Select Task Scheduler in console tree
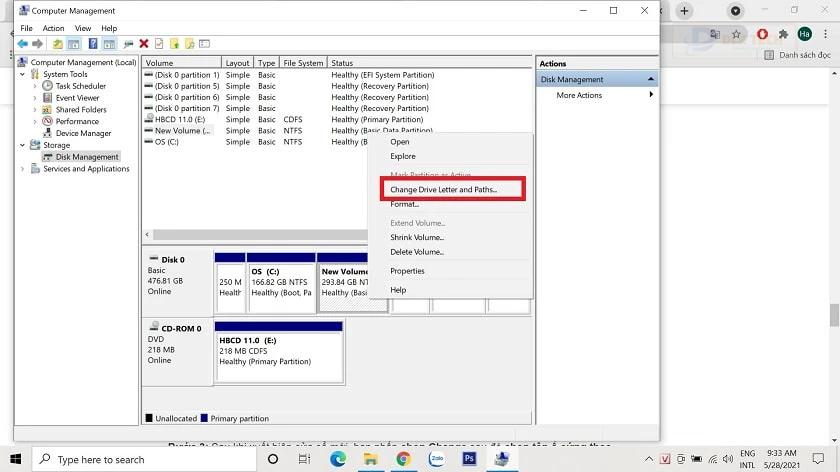Image resolution: width=840 pixels, height=472 pixels. 80,86
